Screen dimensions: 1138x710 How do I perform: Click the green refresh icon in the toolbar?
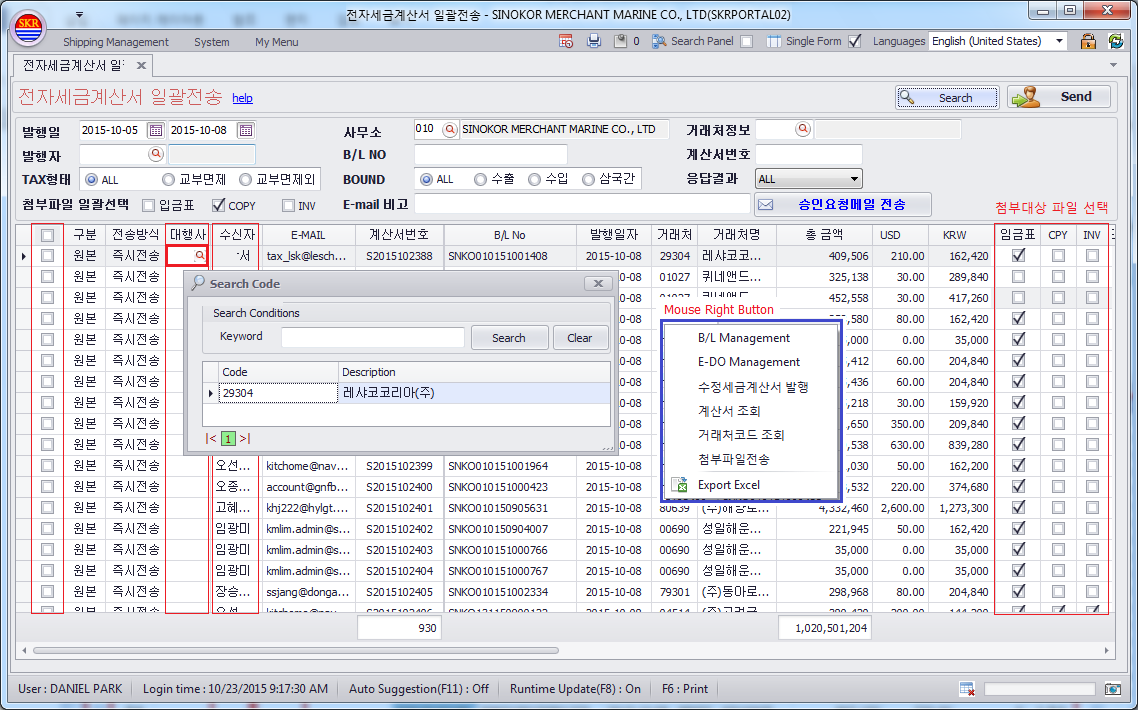pyautogui.click(x=1116, y=41)
